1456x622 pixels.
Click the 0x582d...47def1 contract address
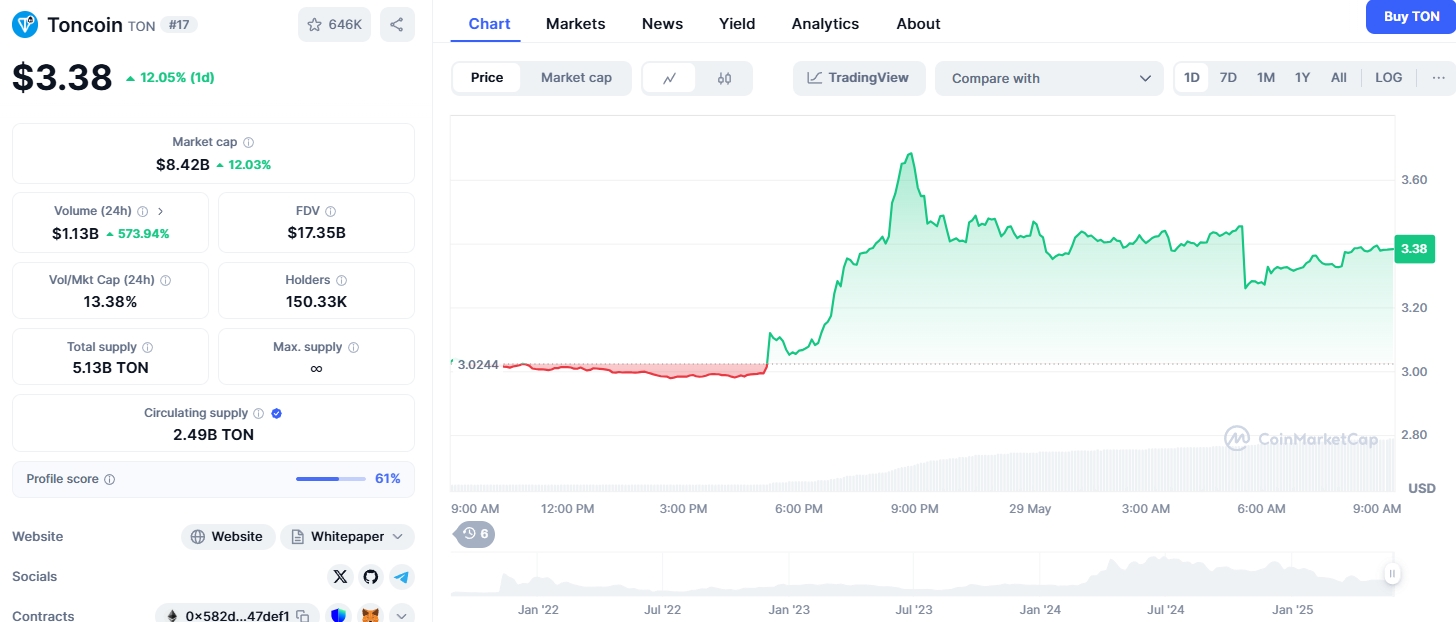[237, 616]
